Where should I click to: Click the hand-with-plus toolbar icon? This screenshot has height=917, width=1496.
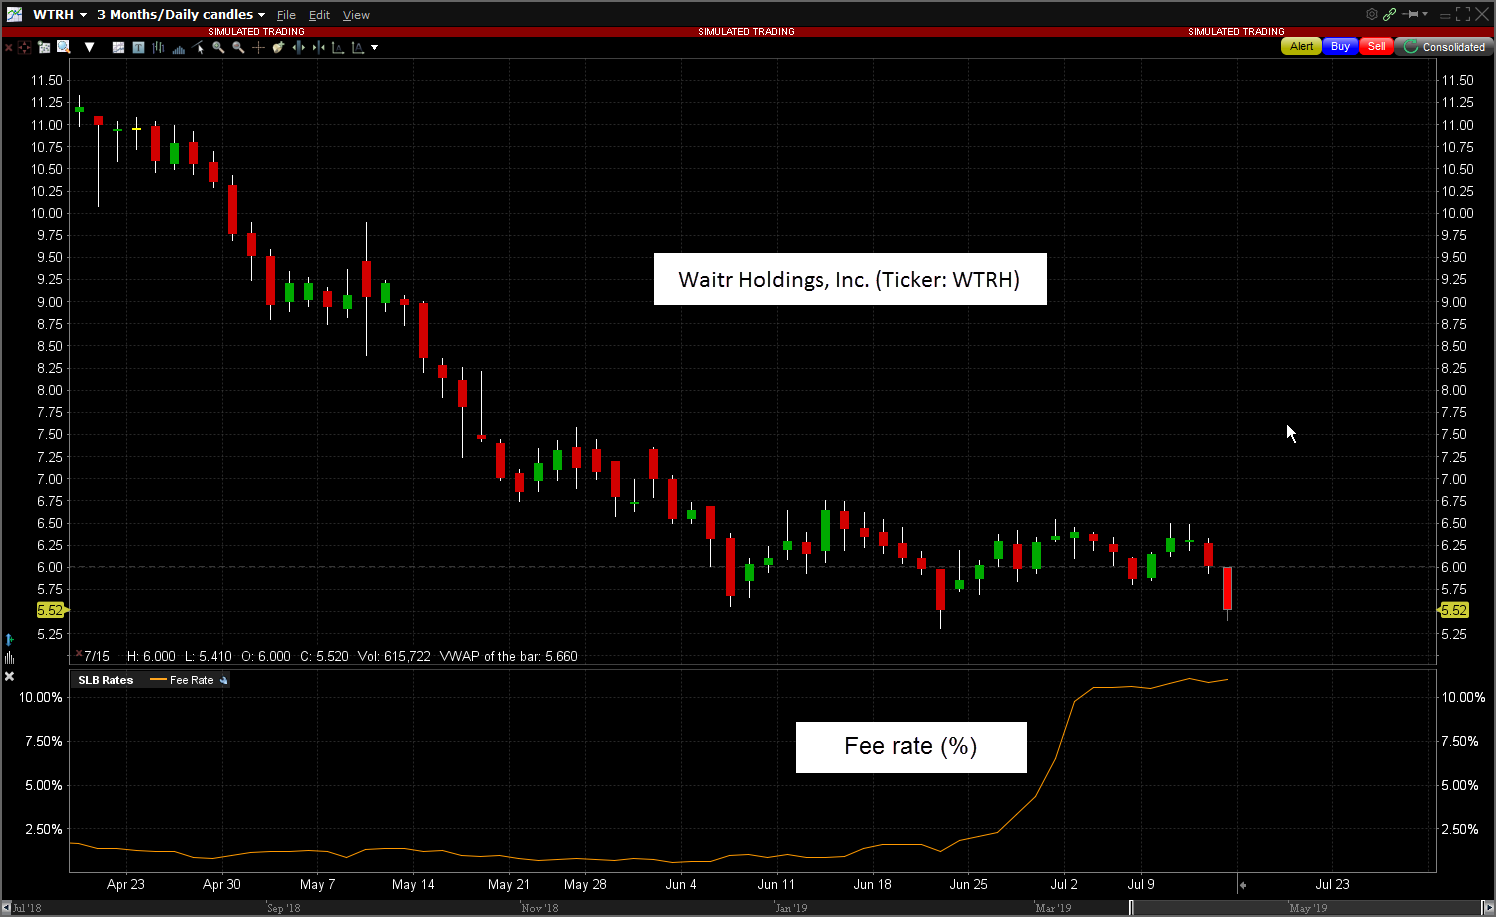(278, 47)
